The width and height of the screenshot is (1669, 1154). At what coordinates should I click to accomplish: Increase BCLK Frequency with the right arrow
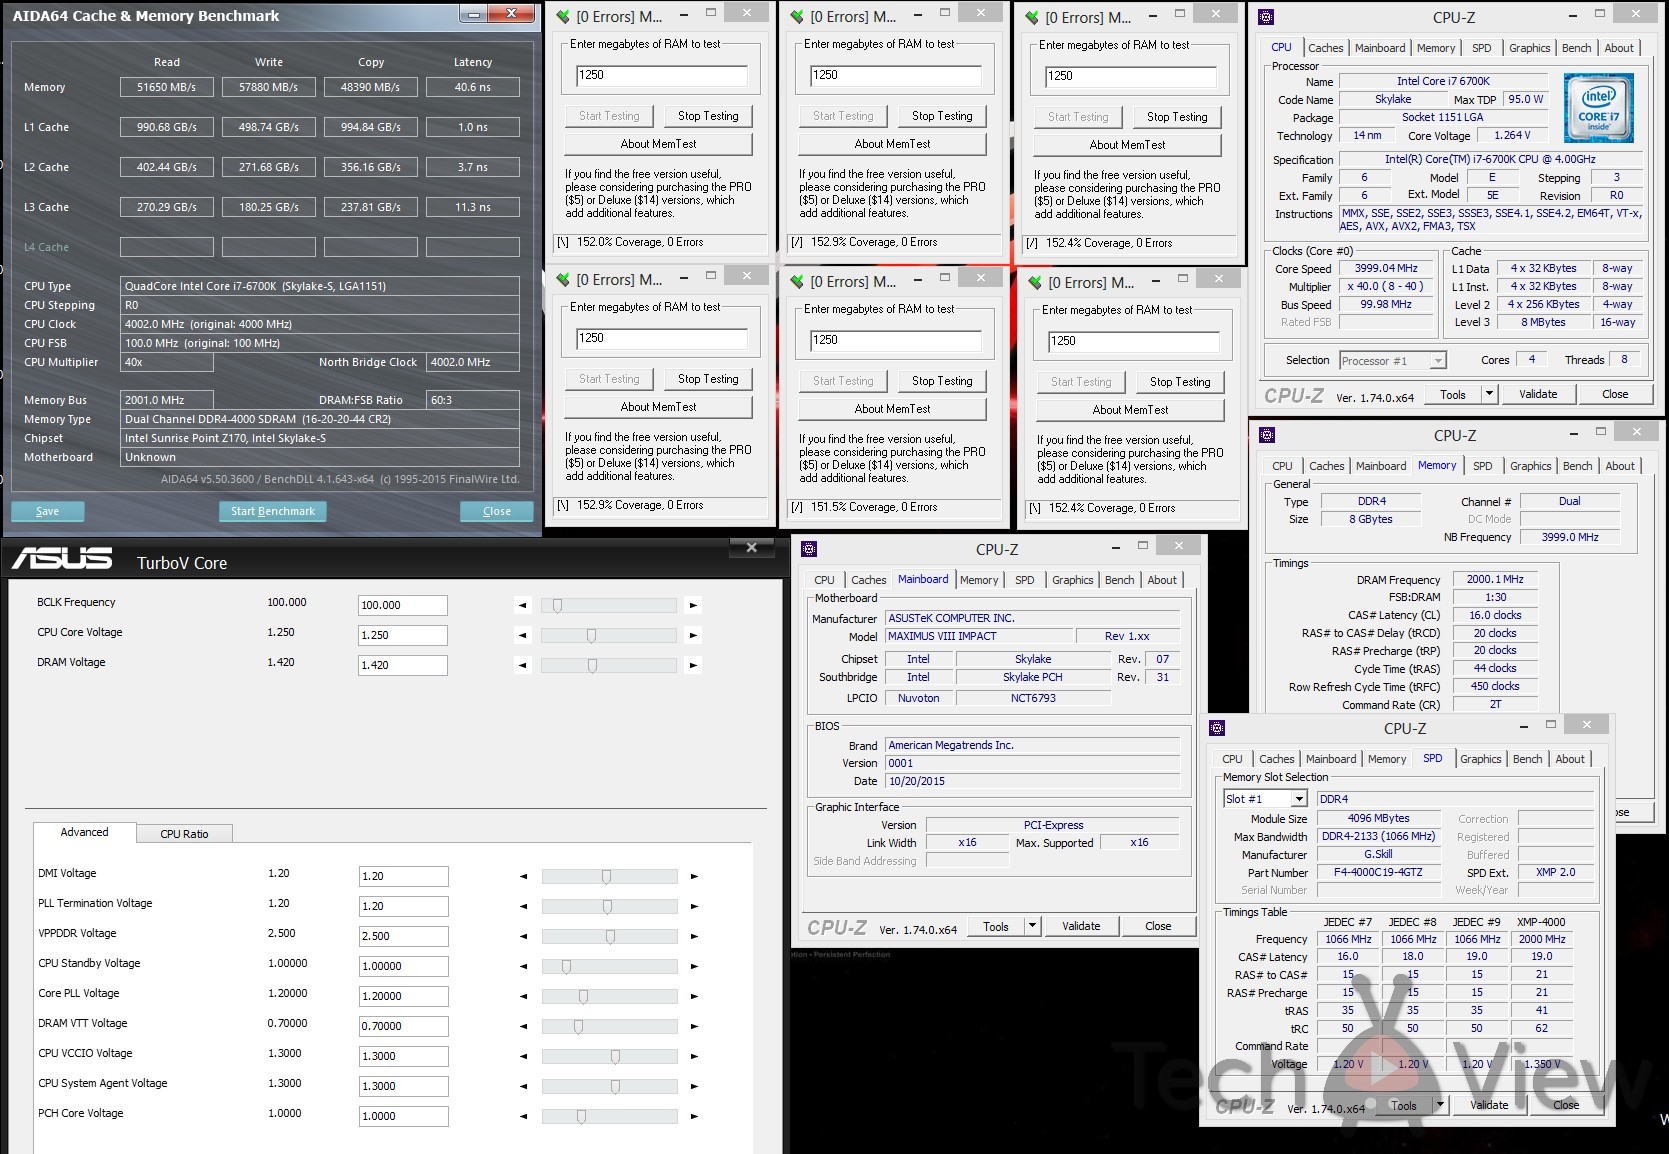[x=693, y=605]
